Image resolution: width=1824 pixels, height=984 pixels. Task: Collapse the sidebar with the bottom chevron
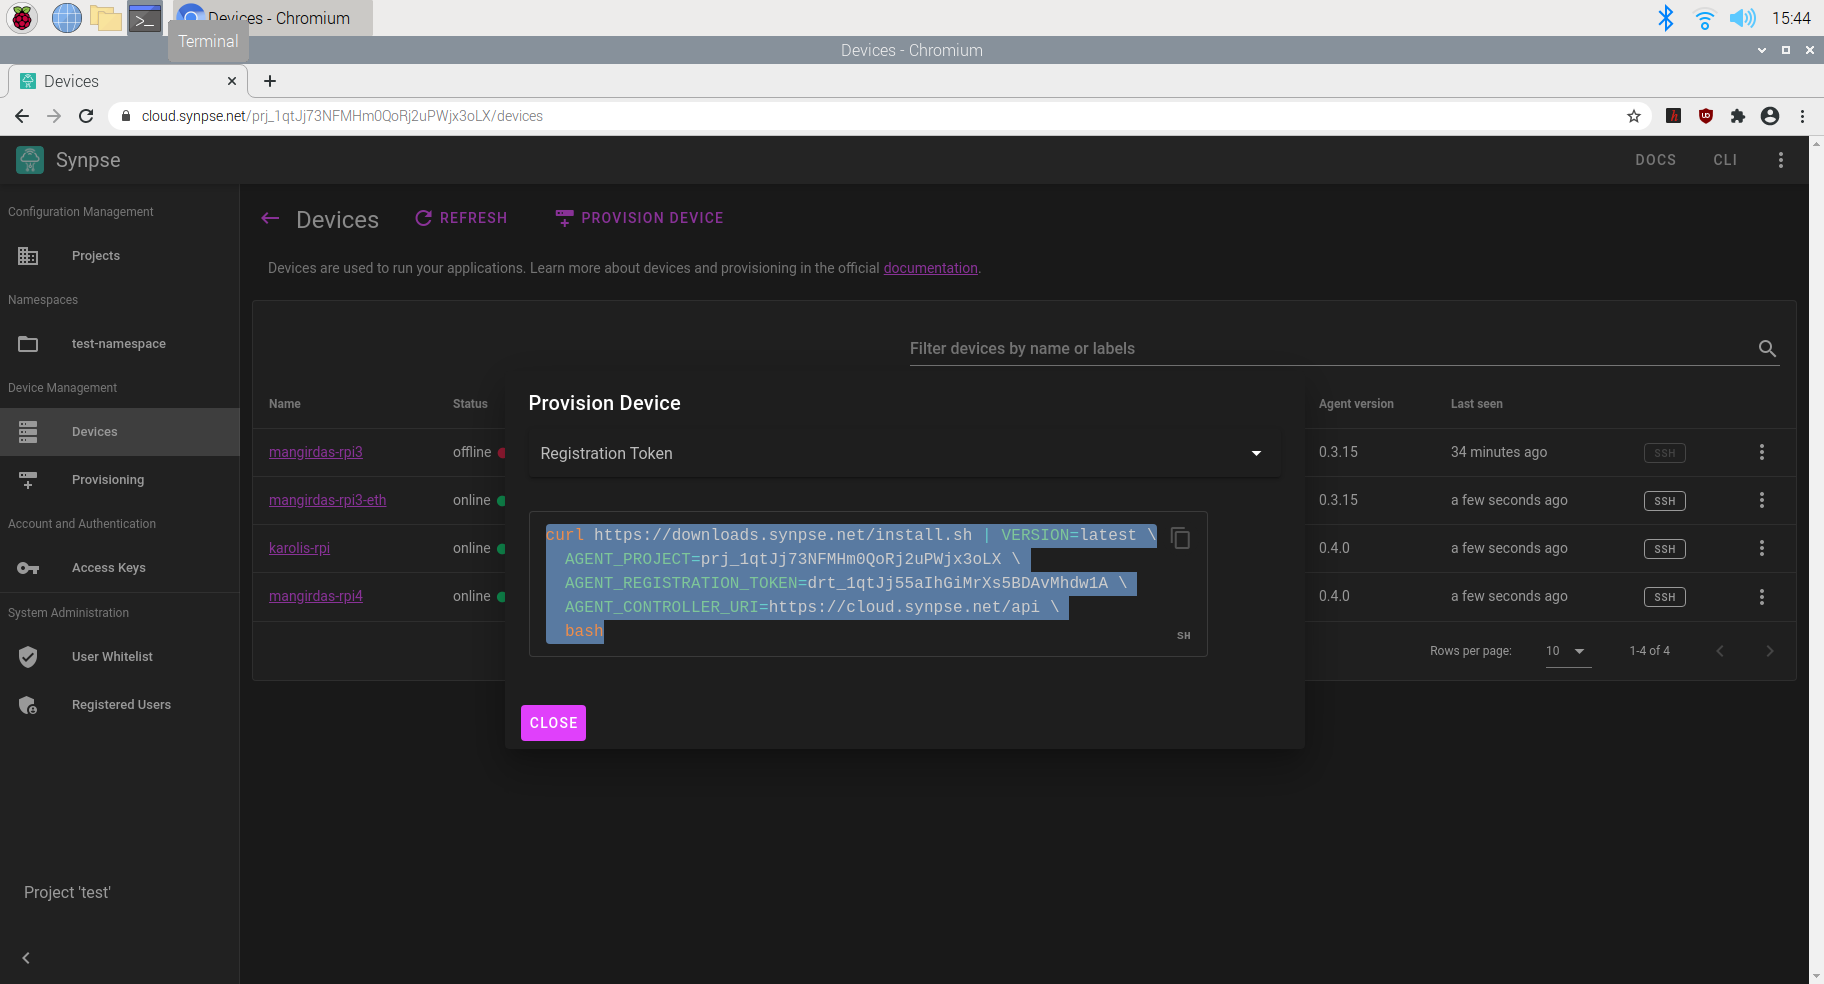click(x=24, y=957)
